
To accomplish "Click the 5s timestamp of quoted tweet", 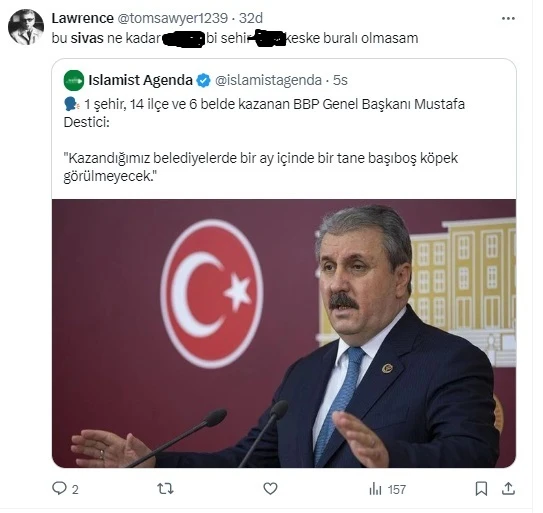I will pos(340,80).
